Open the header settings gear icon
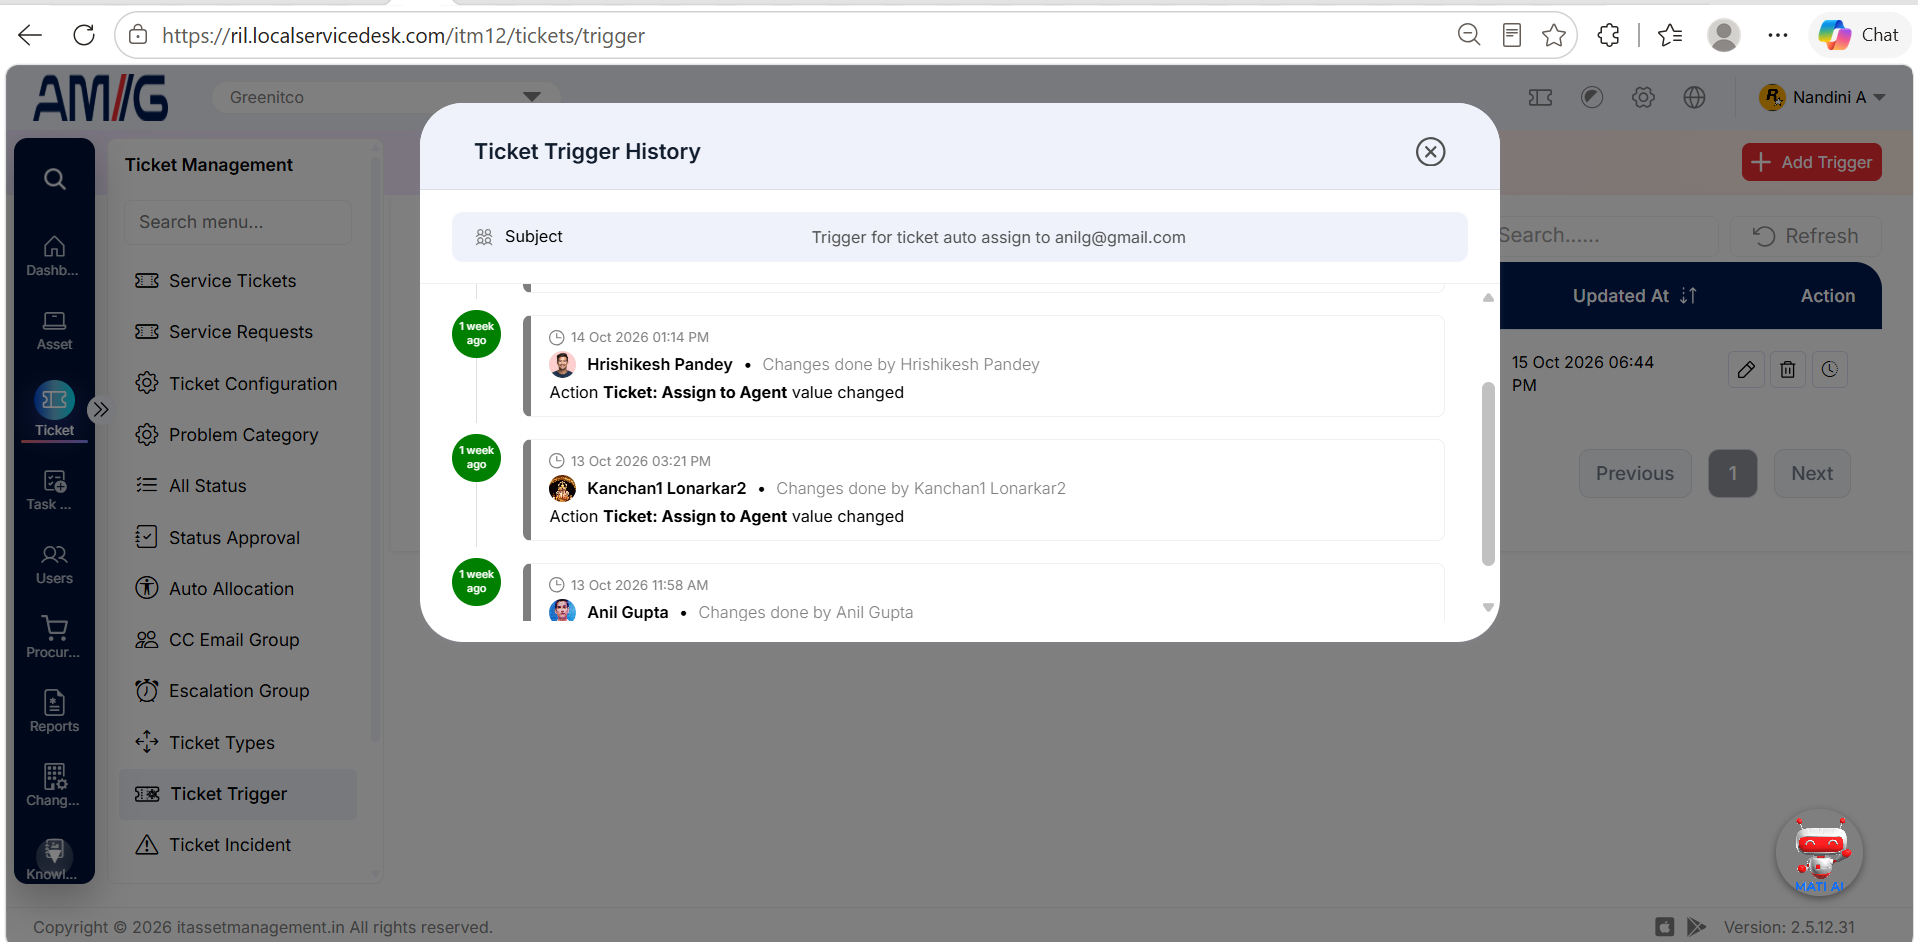This screenshot has height=942, width=1918. 1643,97
